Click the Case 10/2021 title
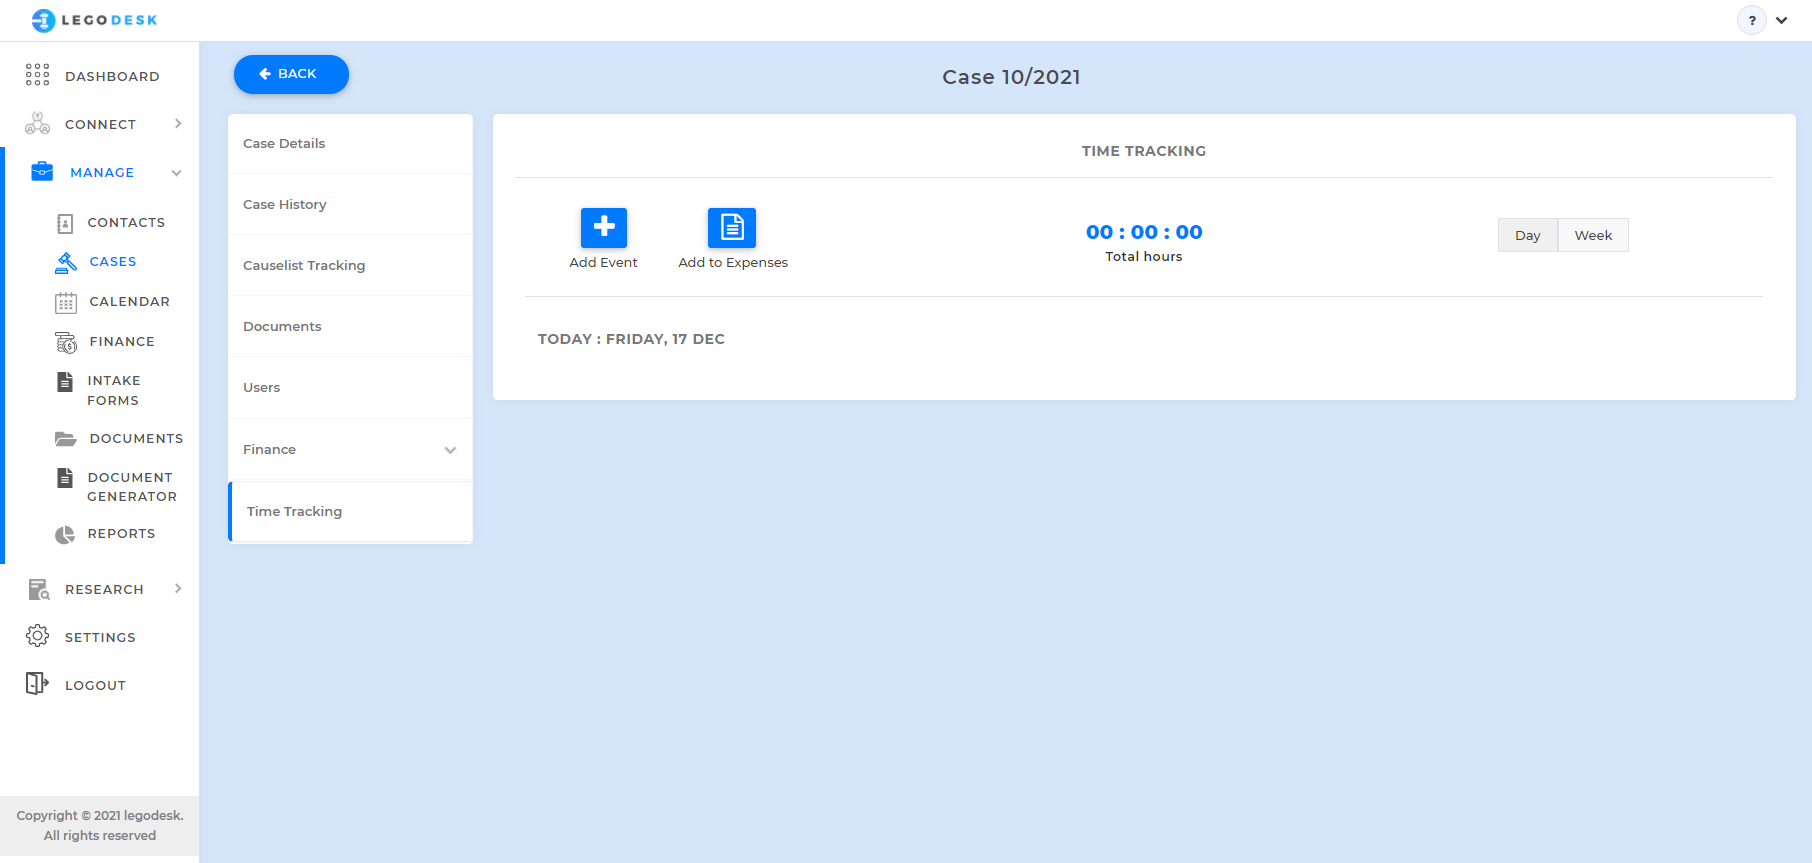This screenshot has width=1812, height=863. (x=1011, y=77)
